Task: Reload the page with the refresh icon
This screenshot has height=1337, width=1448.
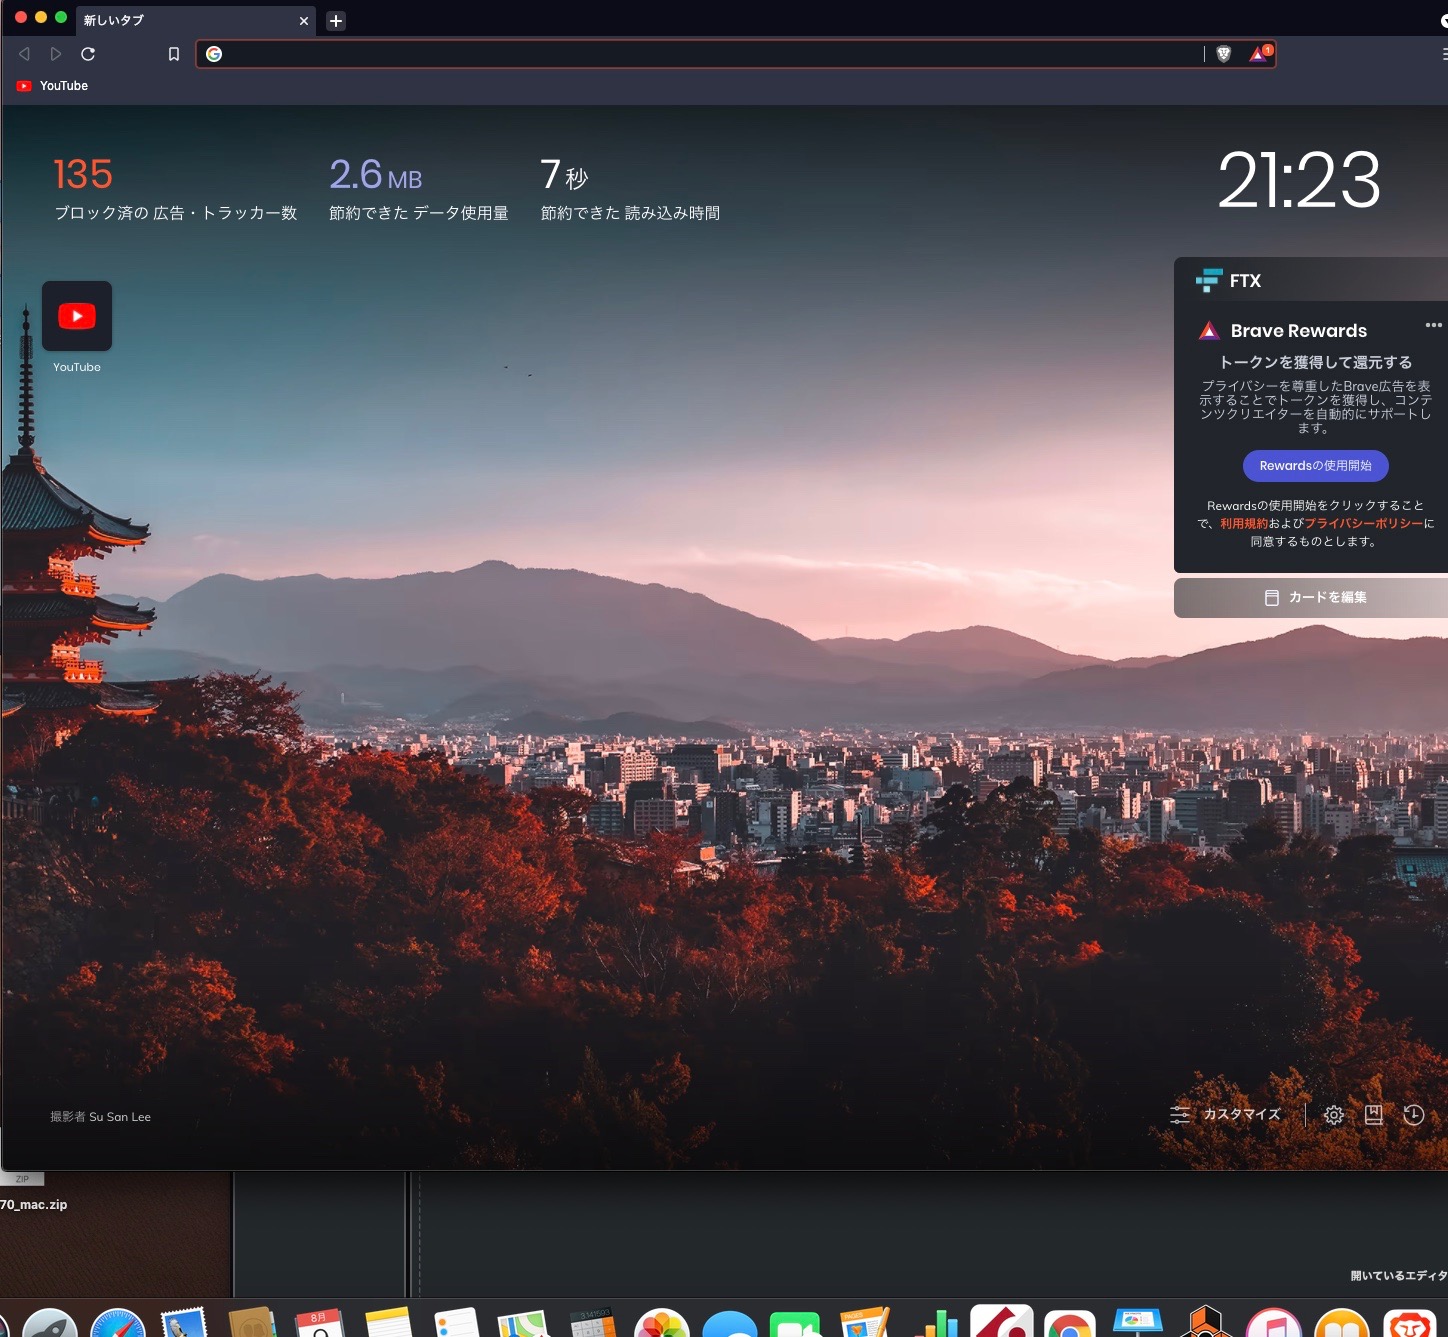Action: (x=88, y=54)
